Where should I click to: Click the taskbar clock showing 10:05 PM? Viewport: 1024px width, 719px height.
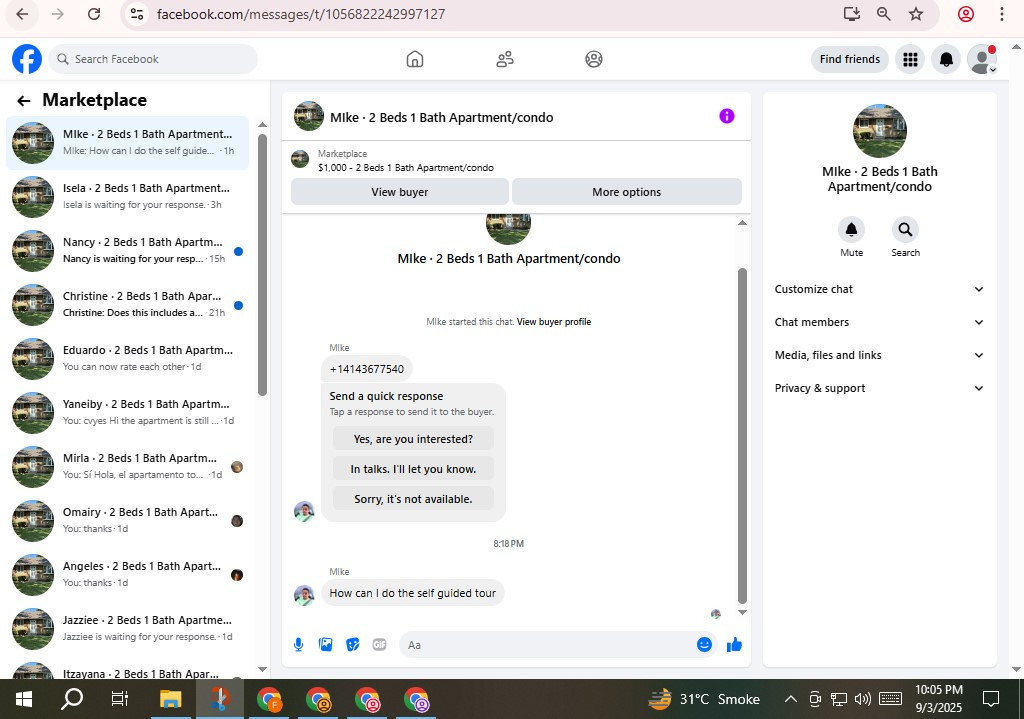pos(938,699)
